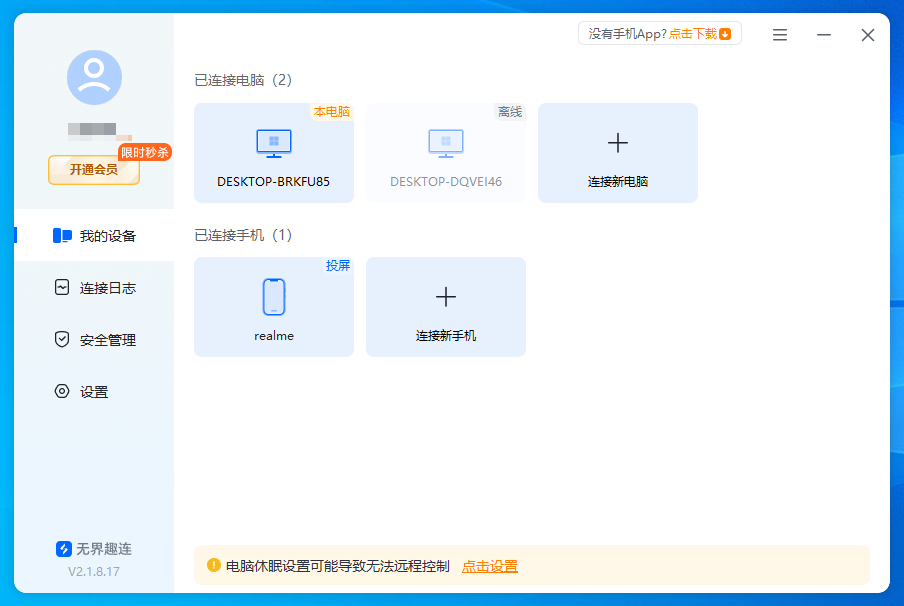Click the 本电脑 tag on the first card
904x606 pixels.
pyautogui.click(x=332, y=113)
